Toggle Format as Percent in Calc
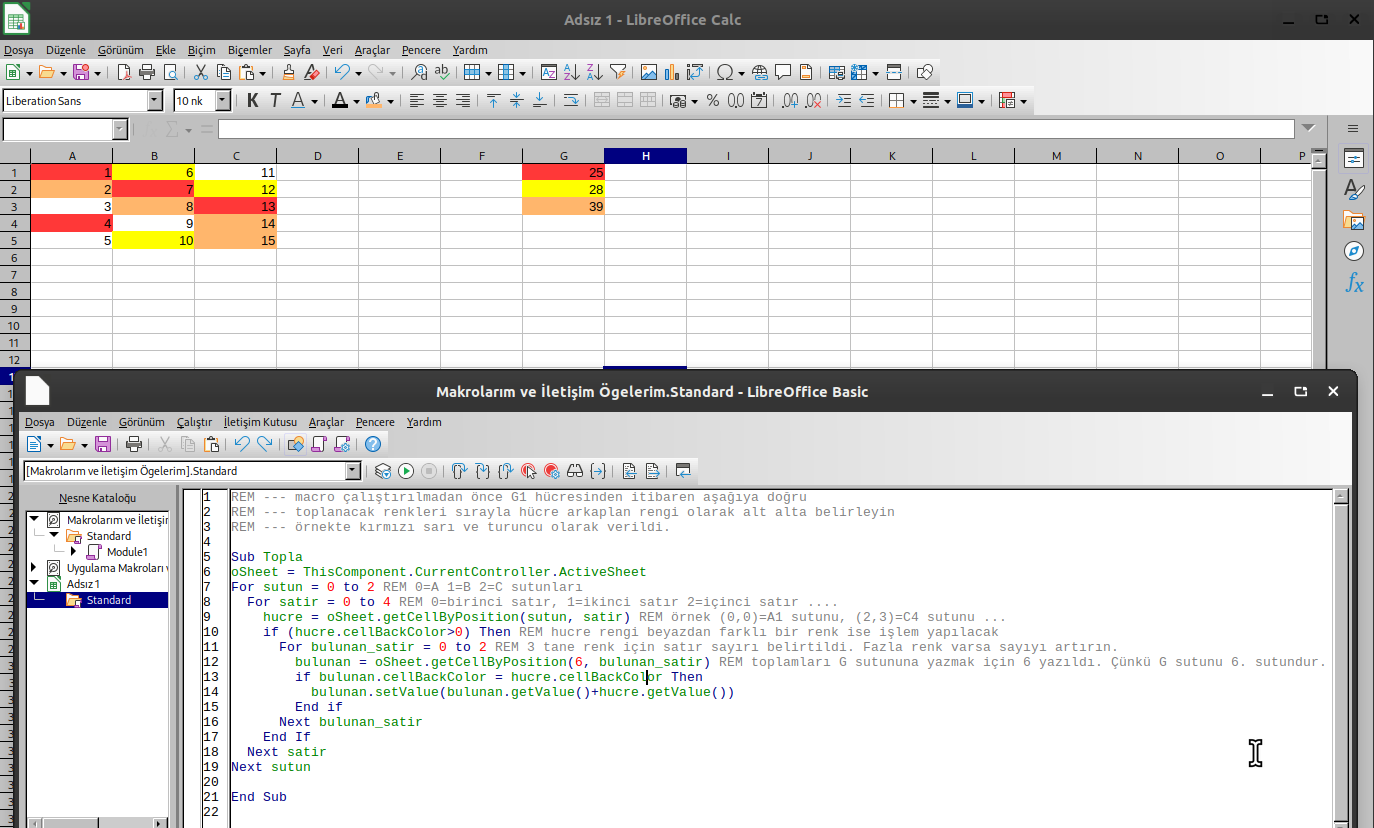The width and height of the screenshot is (1374, 828). point(712,100)
